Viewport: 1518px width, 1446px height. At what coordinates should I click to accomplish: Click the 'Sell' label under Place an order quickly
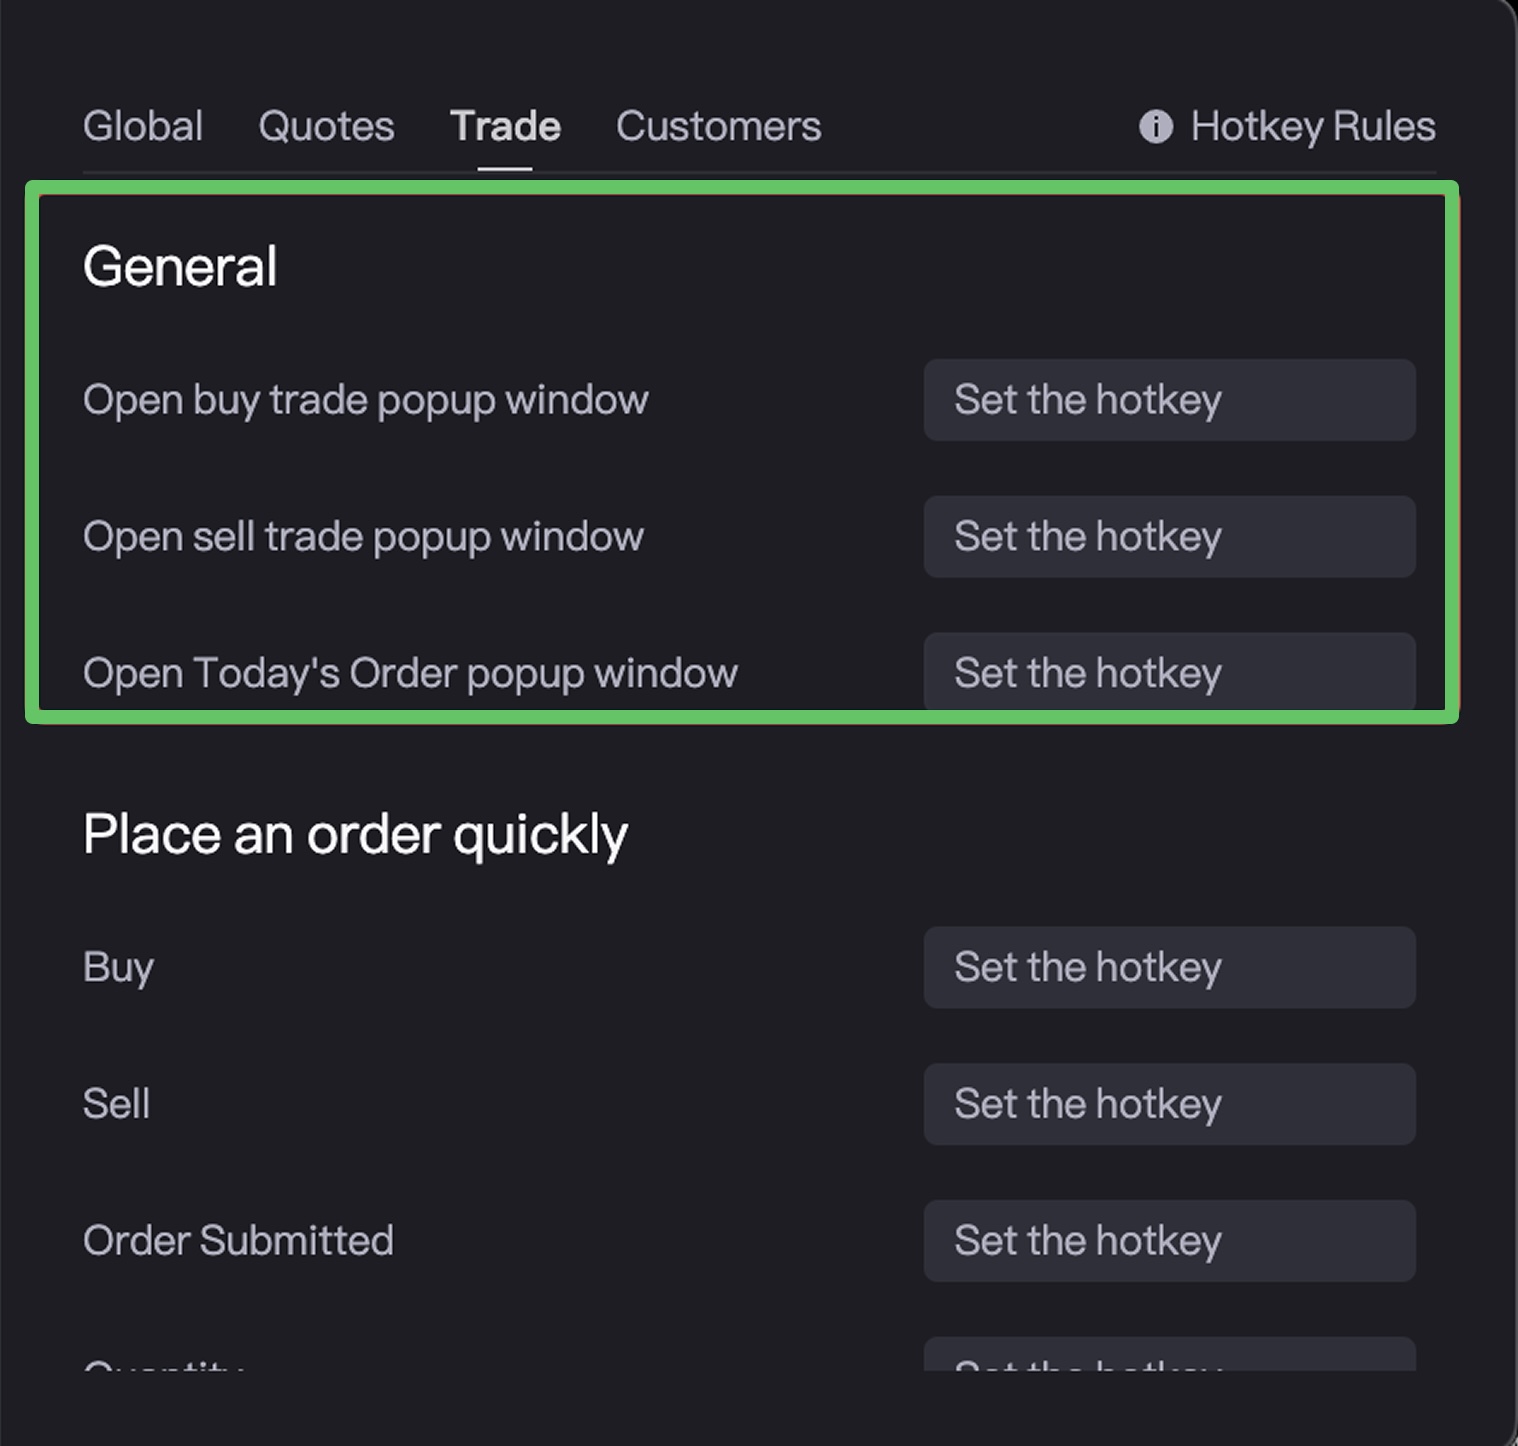click(116, 1104)
